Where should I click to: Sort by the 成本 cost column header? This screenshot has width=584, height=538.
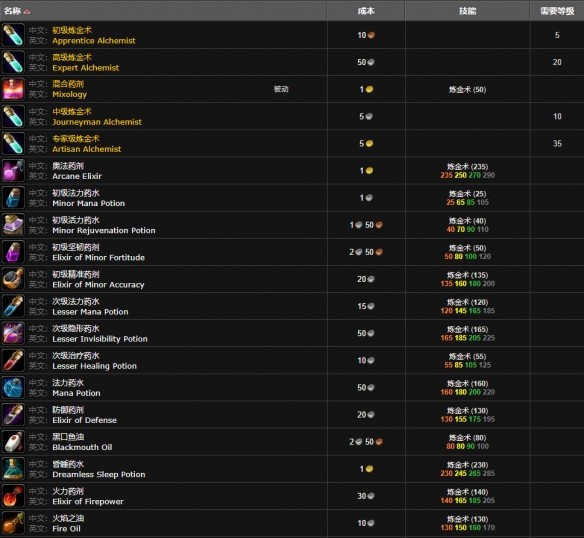(366, 11)
